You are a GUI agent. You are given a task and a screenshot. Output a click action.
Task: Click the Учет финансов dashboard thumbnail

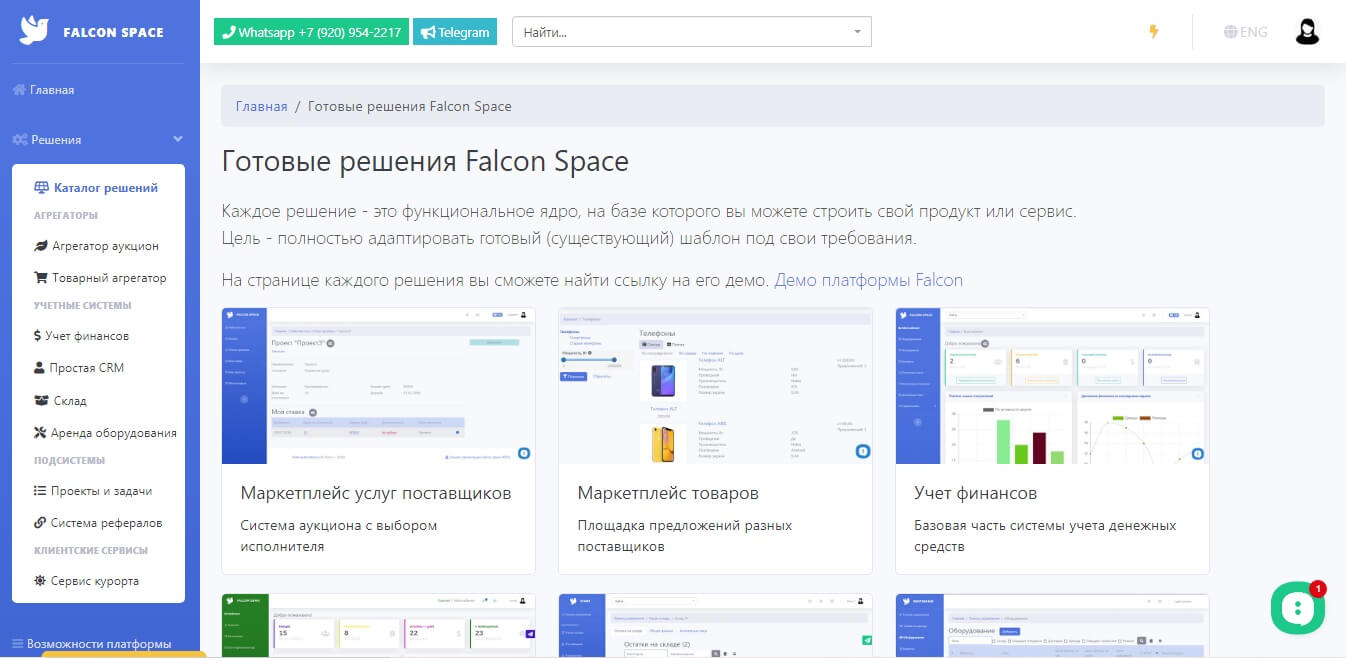(x=1052, y=386)
